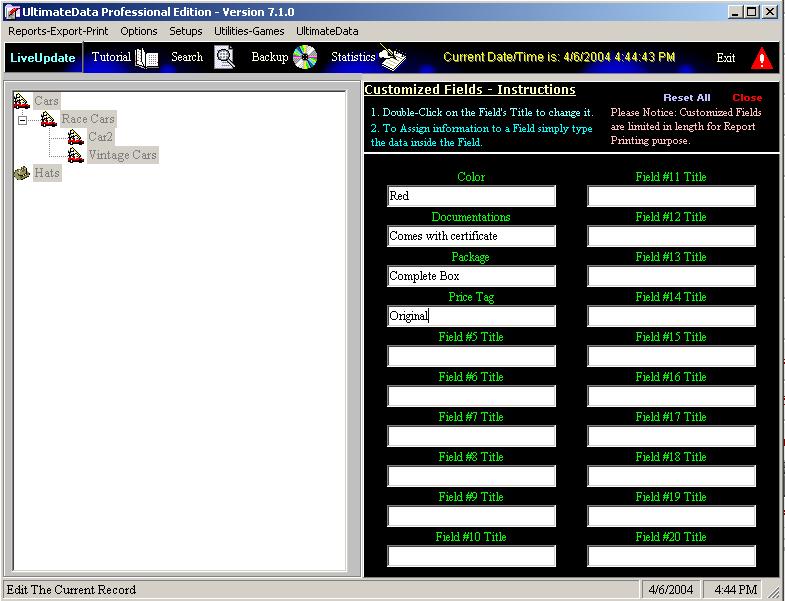
Task: Open the Tutorial book icon
Action: tap(146, 58)
